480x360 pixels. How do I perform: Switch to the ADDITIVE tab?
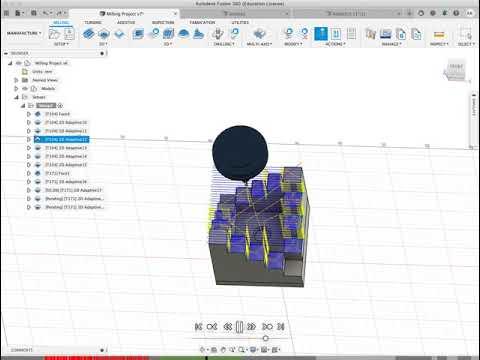point(126,23)
